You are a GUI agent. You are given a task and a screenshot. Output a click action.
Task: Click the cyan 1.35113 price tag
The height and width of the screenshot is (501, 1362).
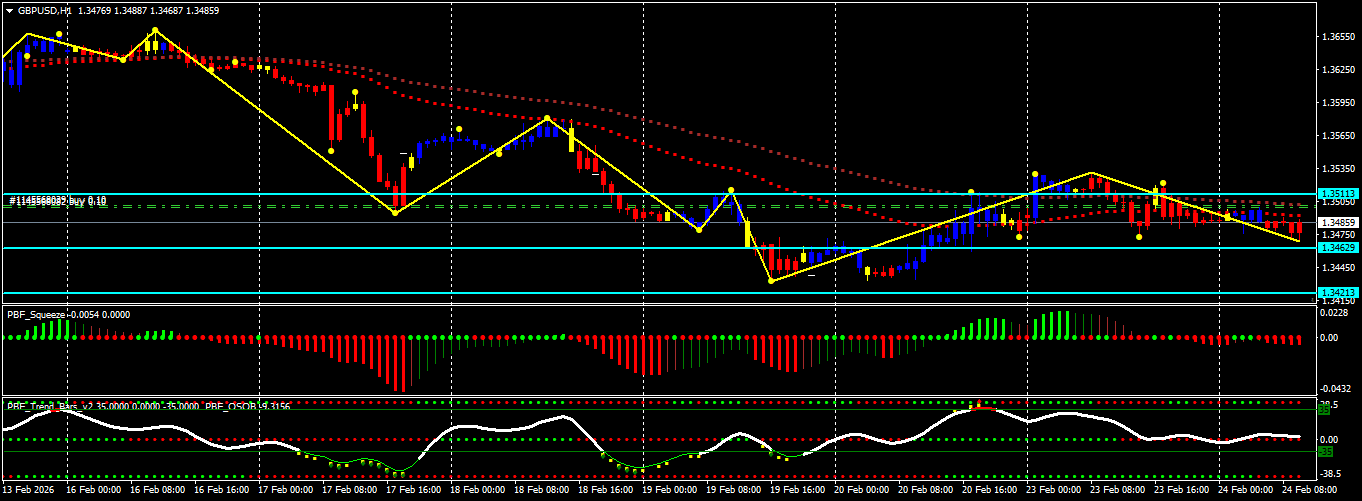[x=1338, y=194]
